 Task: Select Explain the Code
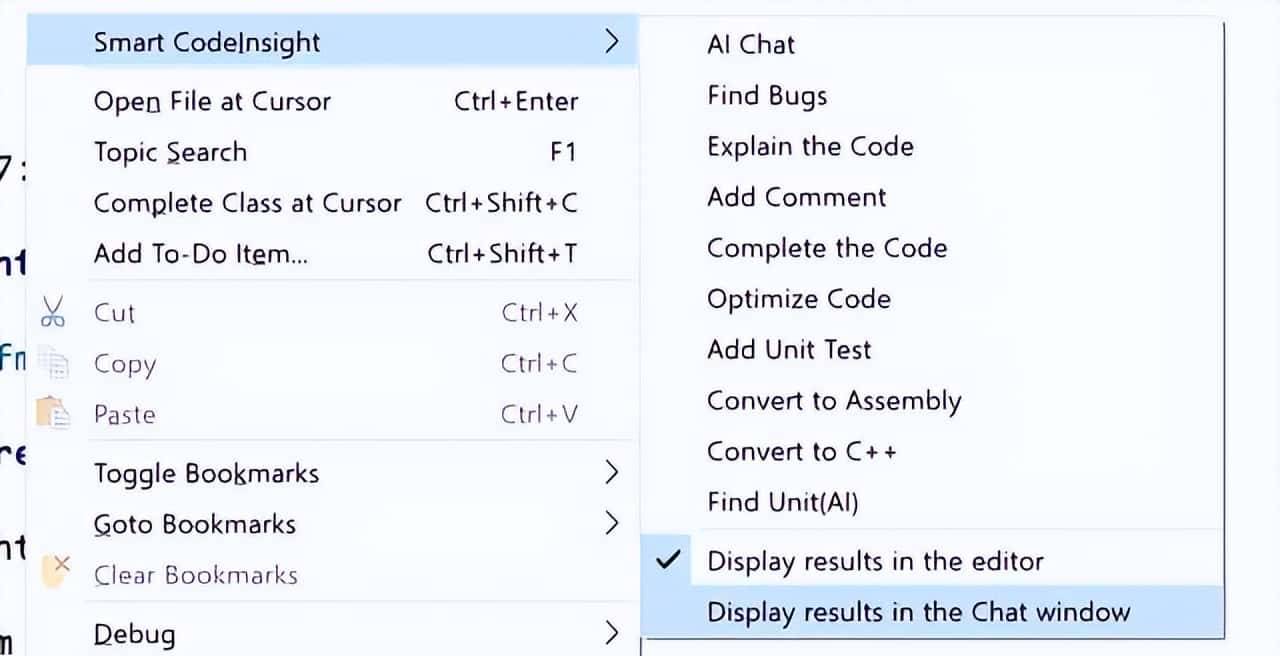(x=810, y=146)
